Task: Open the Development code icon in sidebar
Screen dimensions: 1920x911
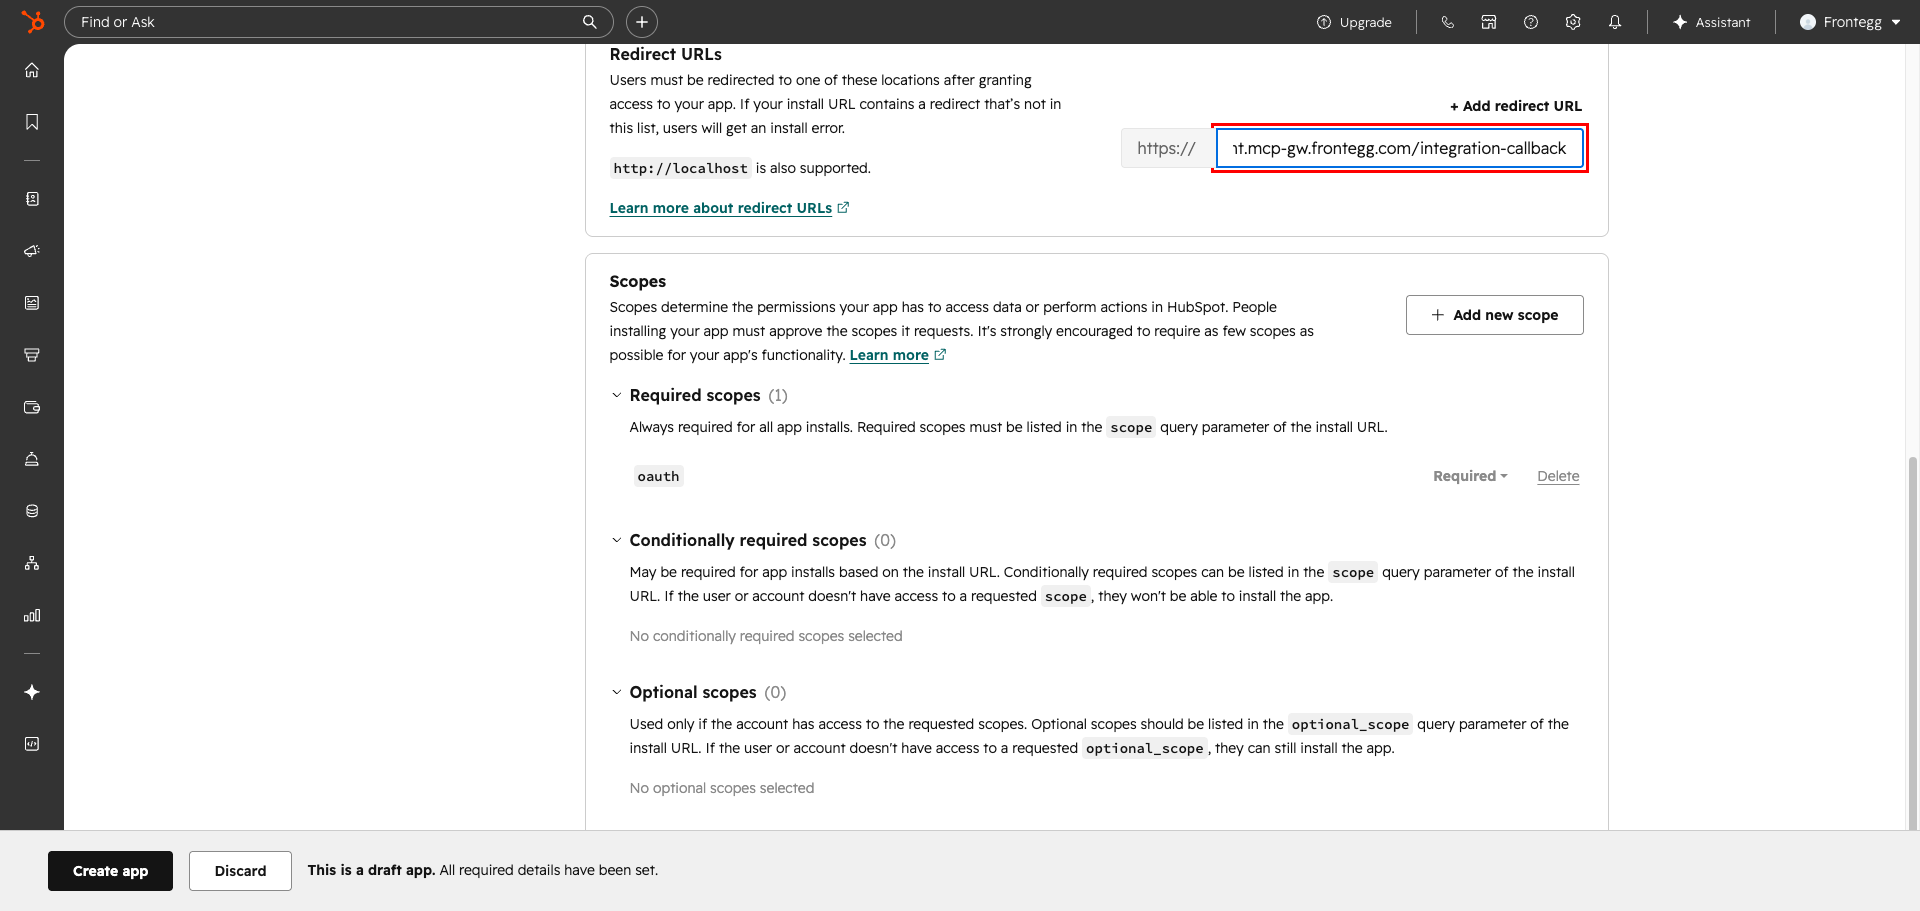Action: click(x=32, y=744)
